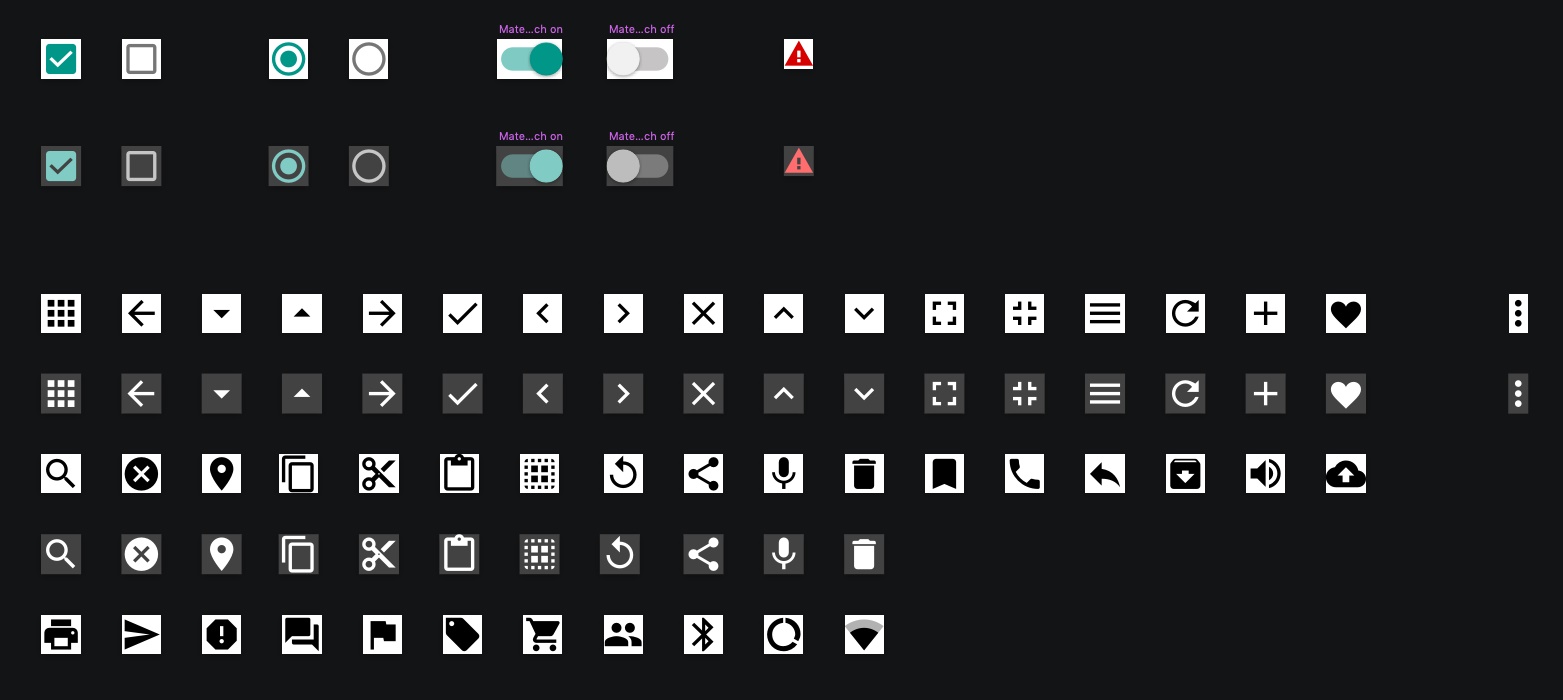This screenshot has height=700, width=1563.
Task: Open the gray-background three-dot overflow menu
Action: pos(1518,394)
